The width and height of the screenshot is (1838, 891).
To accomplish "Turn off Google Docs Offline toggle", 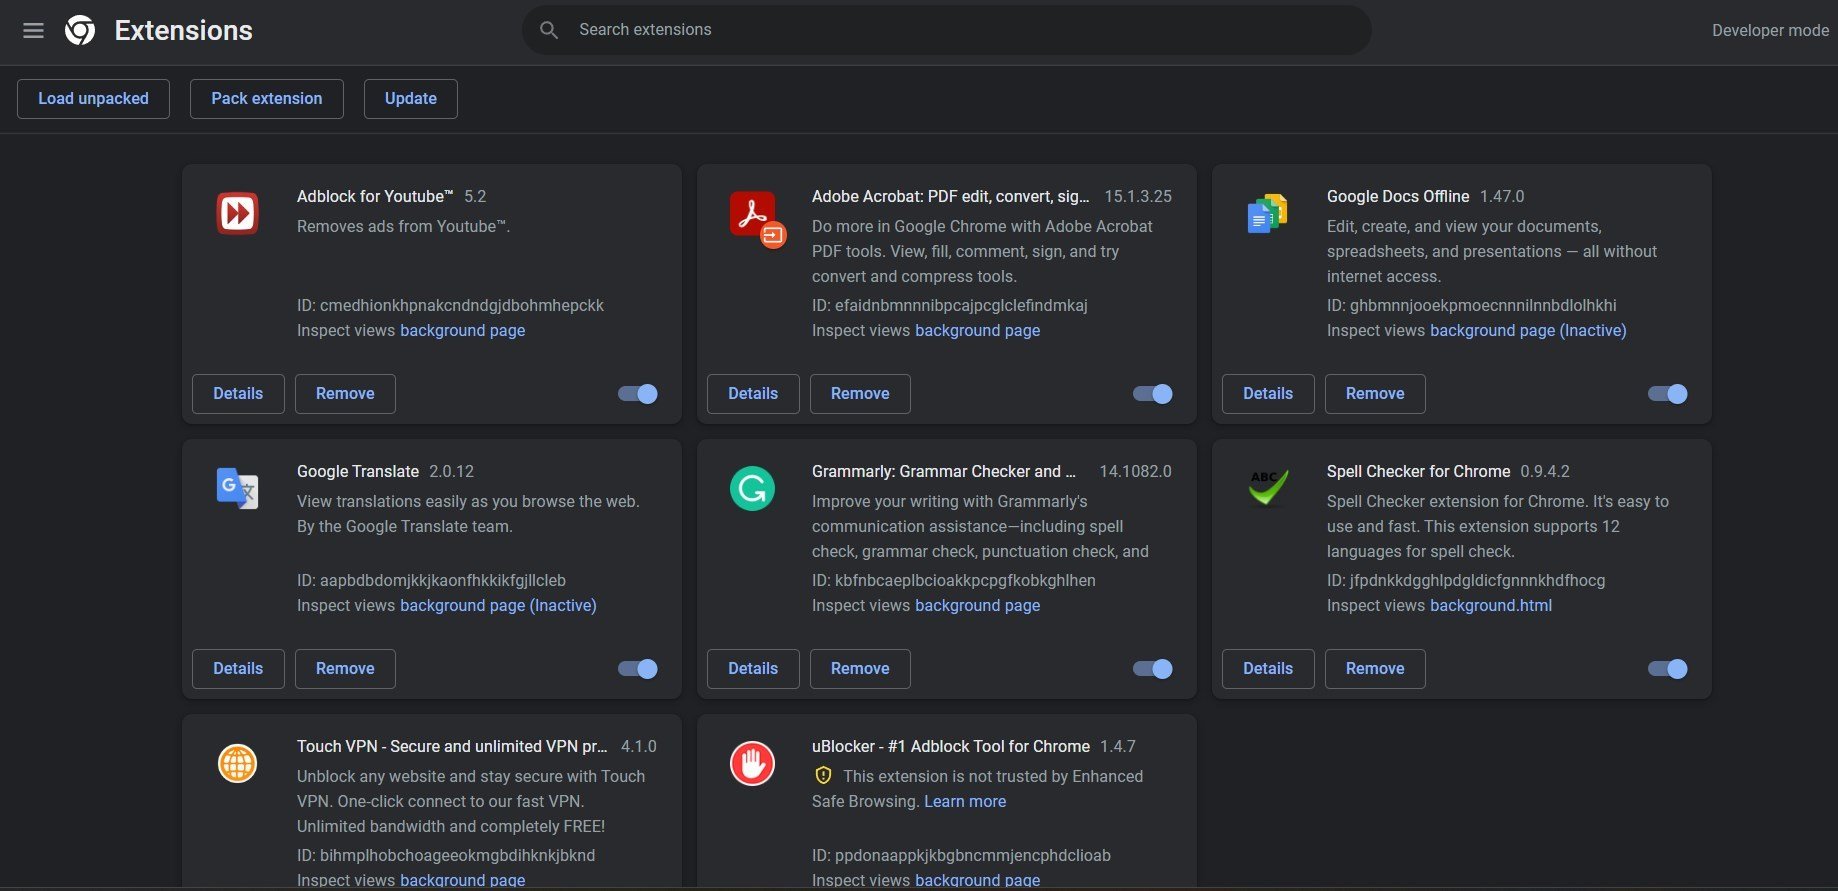I will click(1668, 394).
